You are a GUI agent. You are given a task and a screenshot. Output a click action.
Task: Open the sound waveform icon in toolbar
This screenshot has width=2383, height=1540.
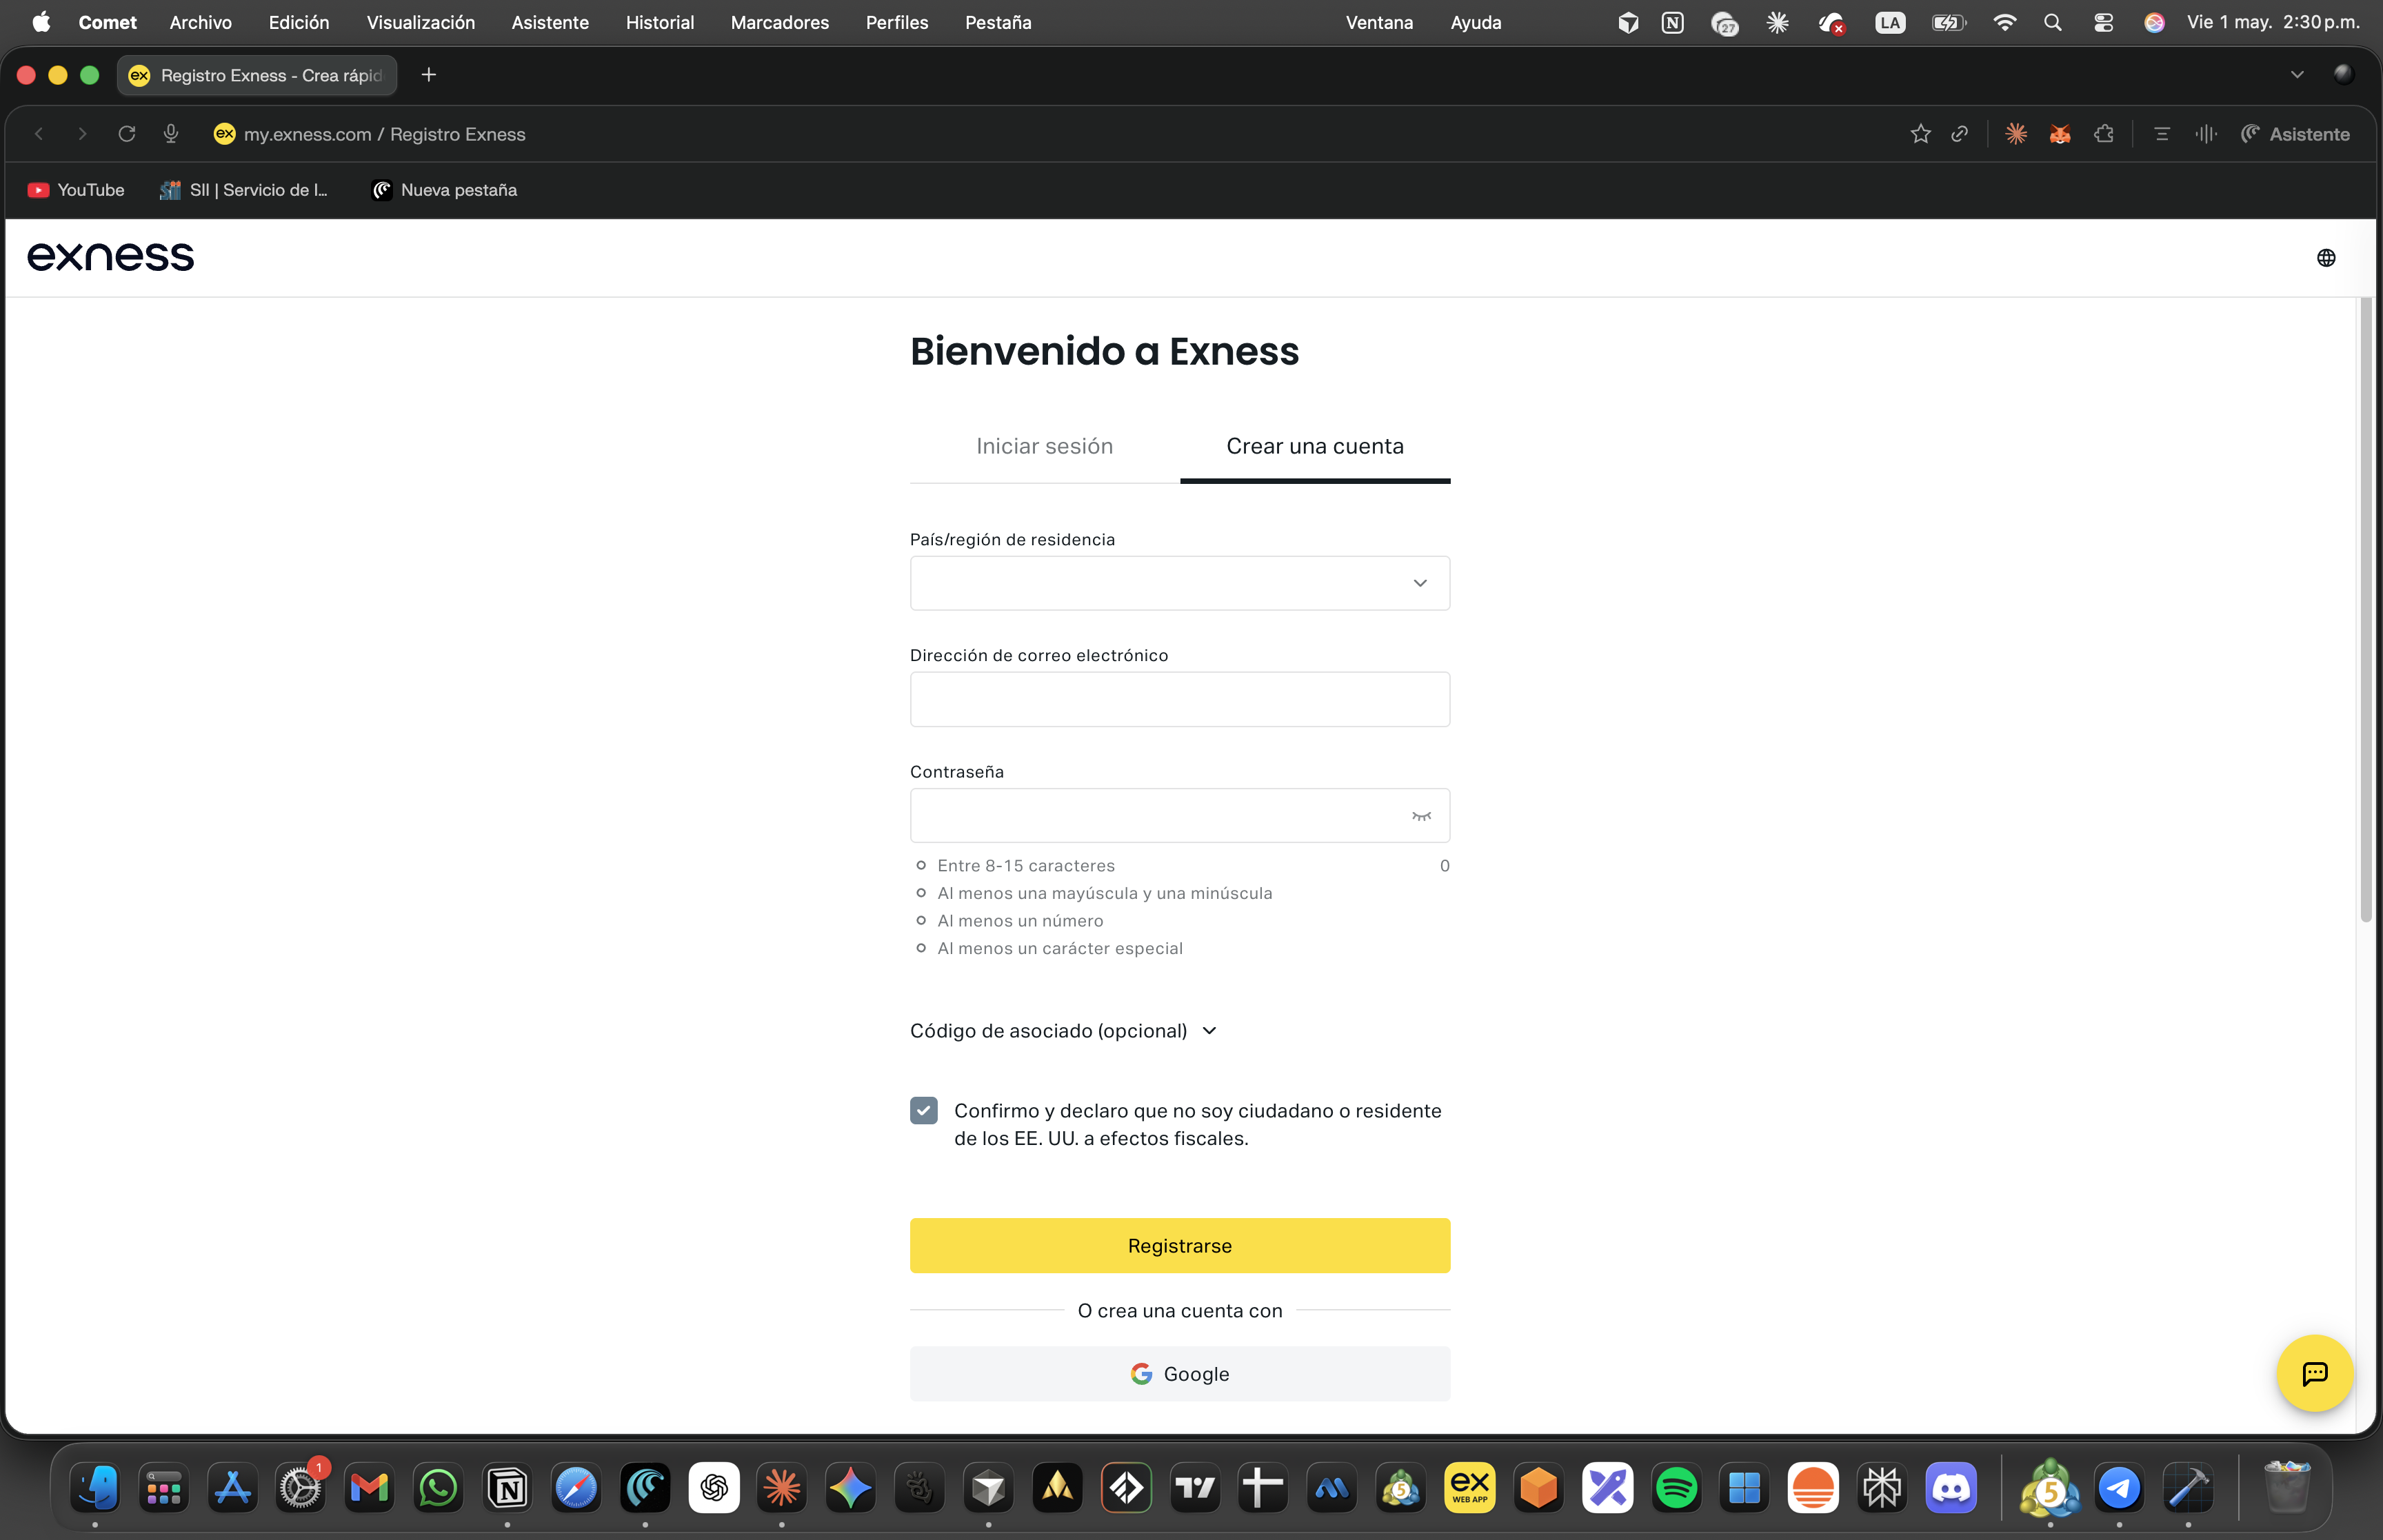[x=2206, y=134]
